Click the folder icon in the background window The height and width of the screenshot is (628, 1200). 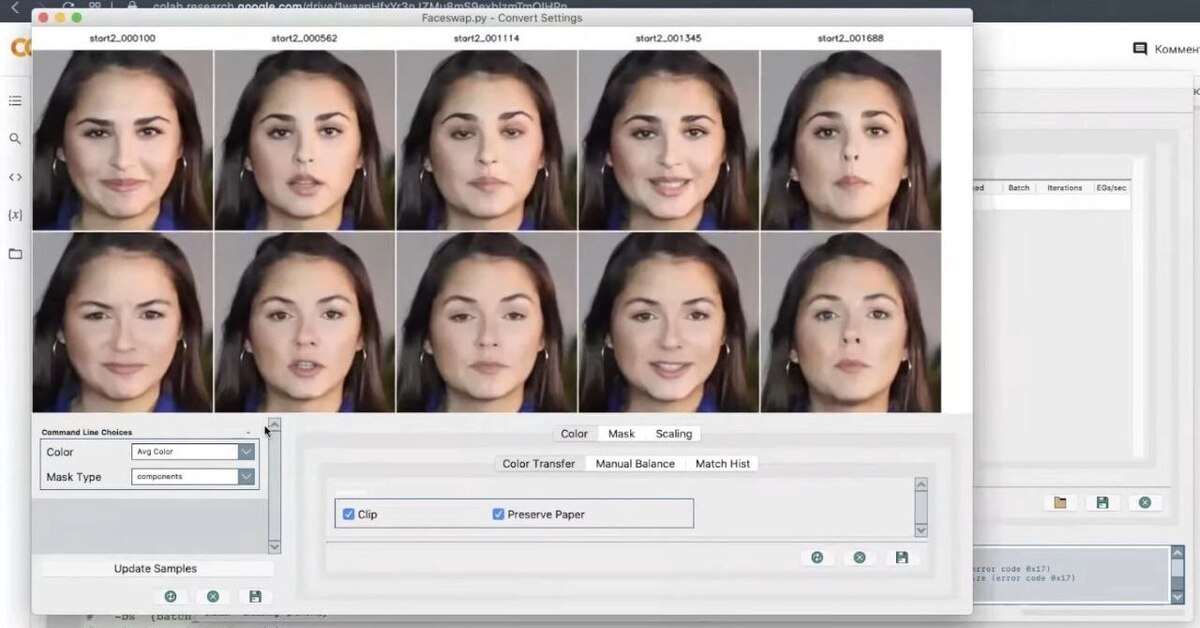(x=1060, y=502)
